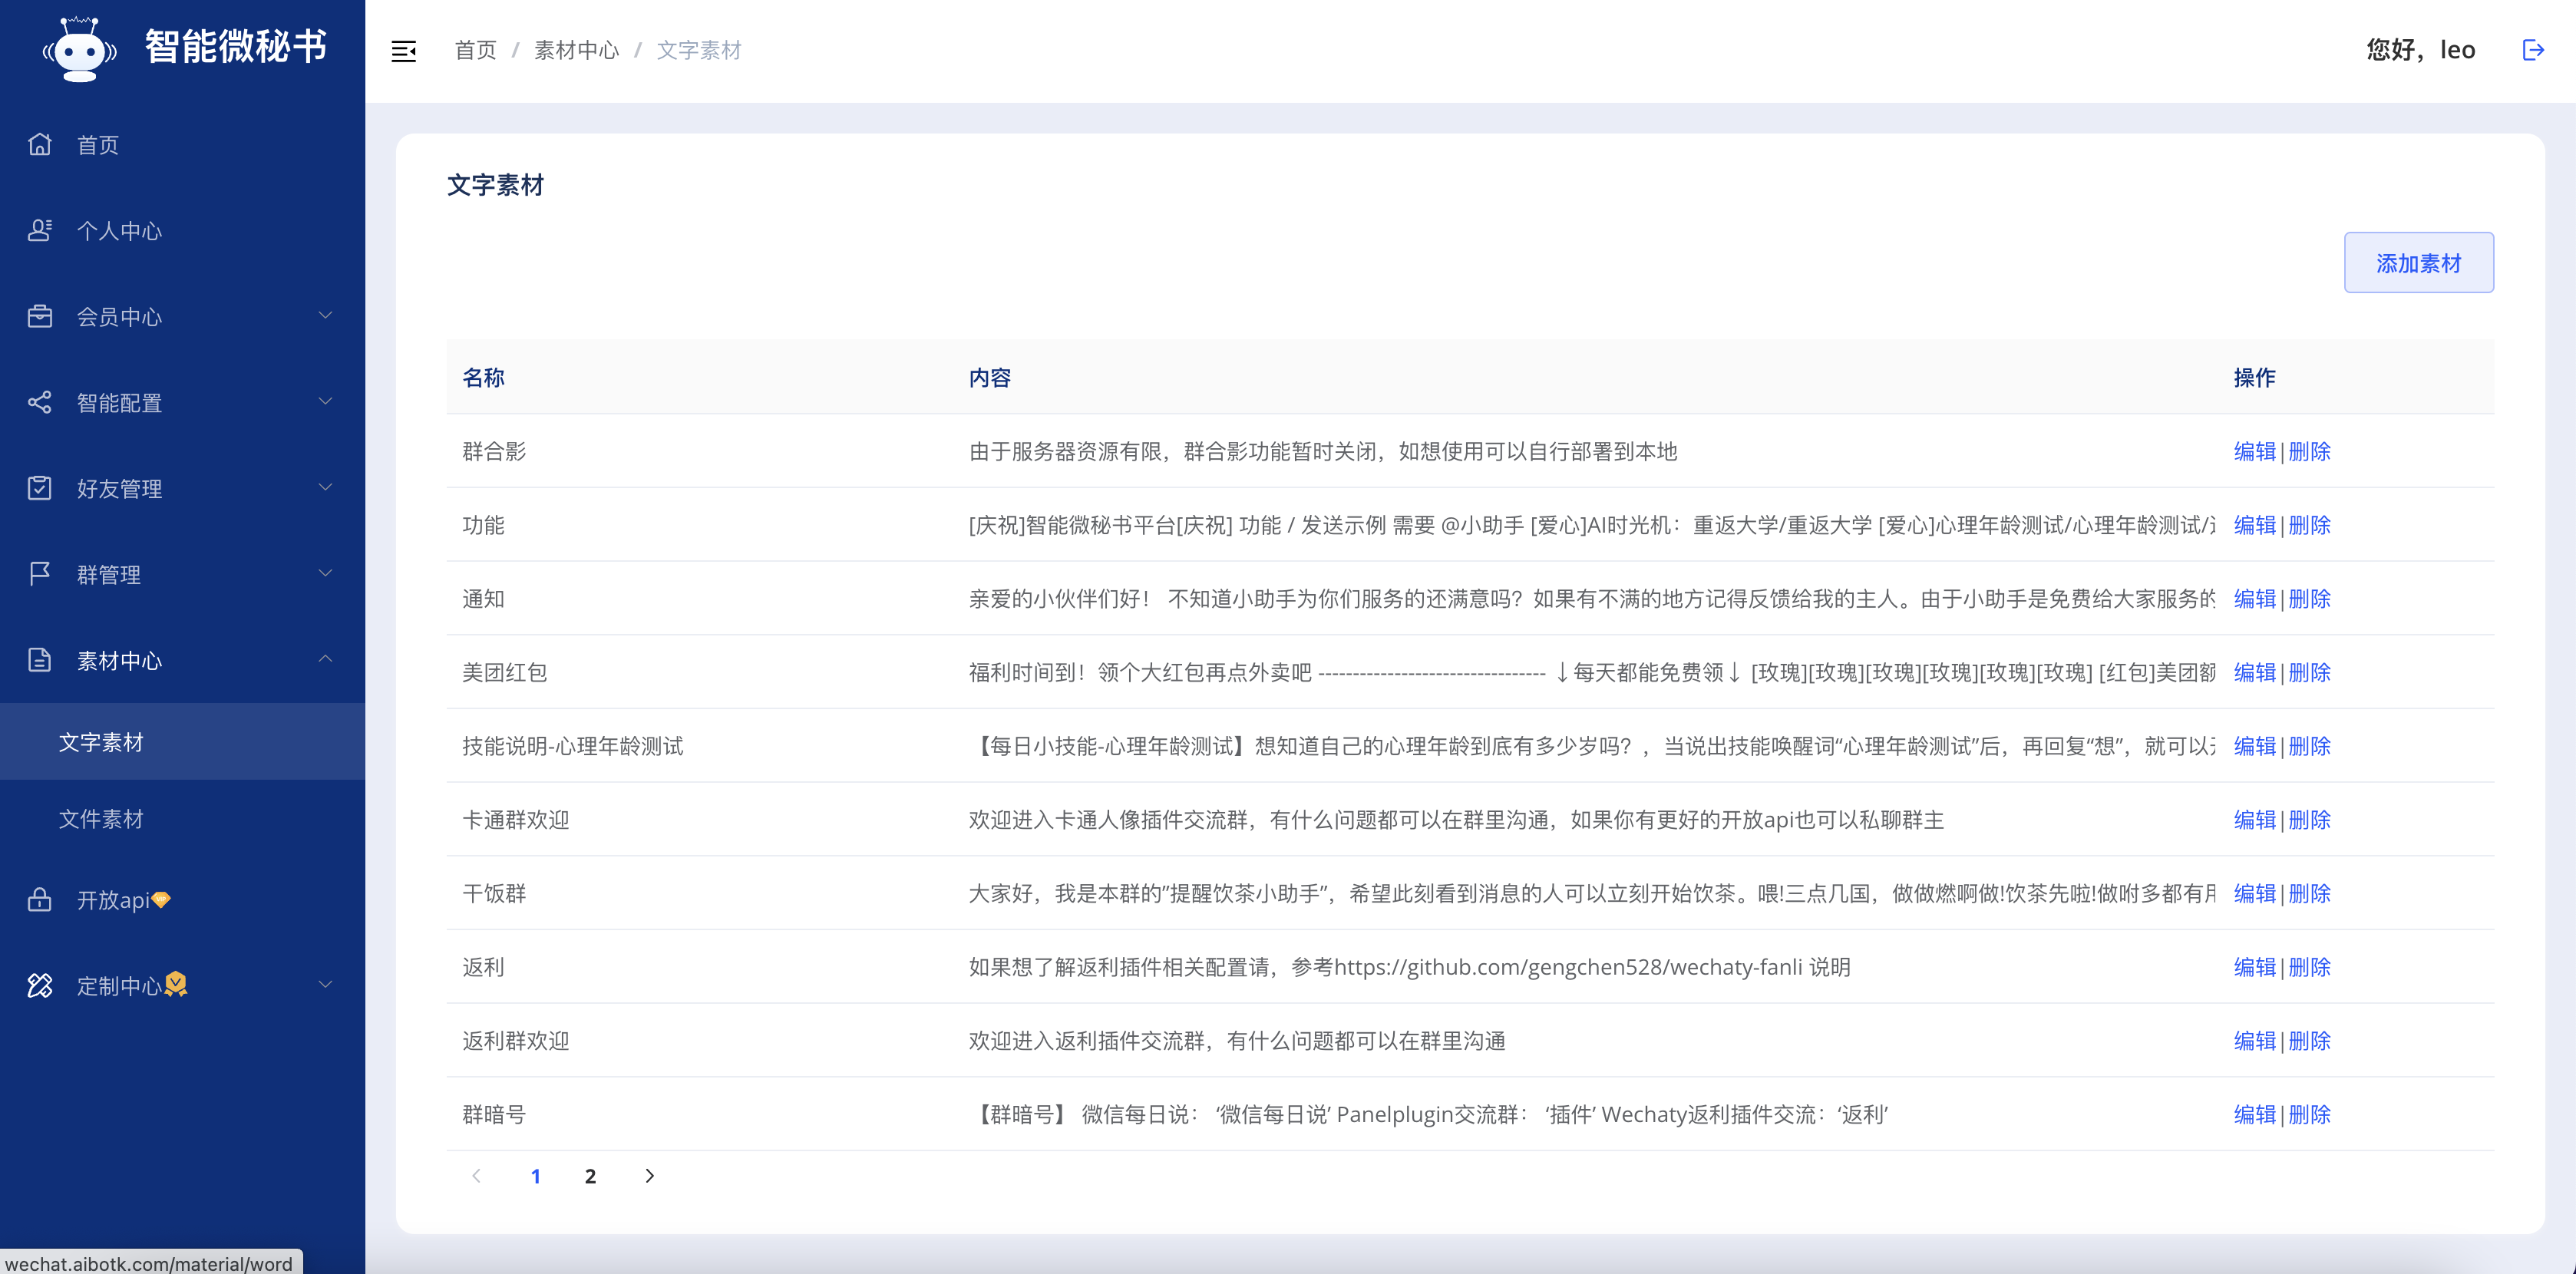Expand the 好友管理 menu chevron

coord(325,488)
